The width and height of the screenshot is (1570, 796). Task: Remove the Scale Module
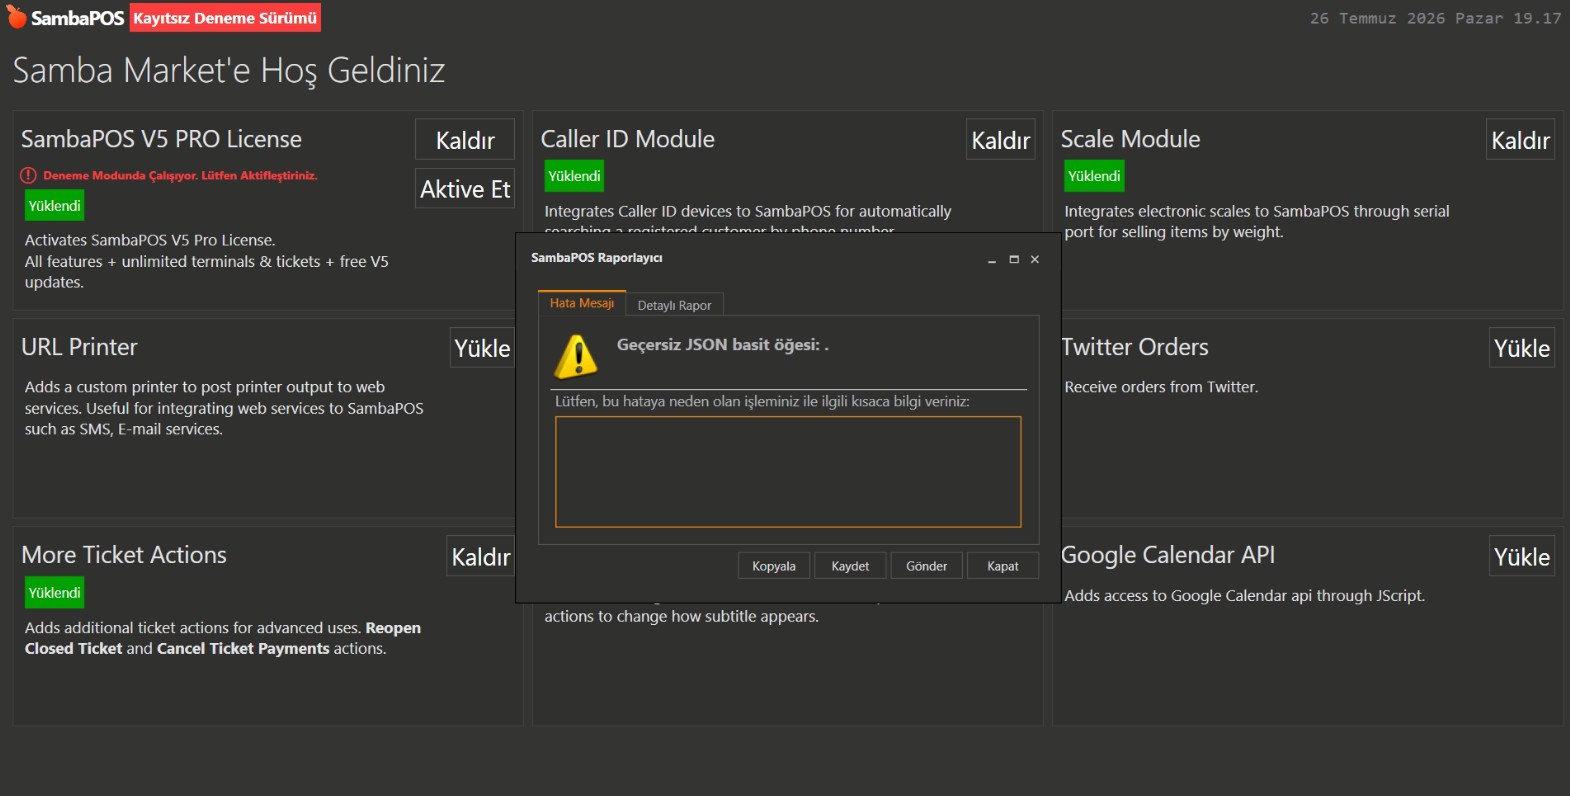point(1521,140)
